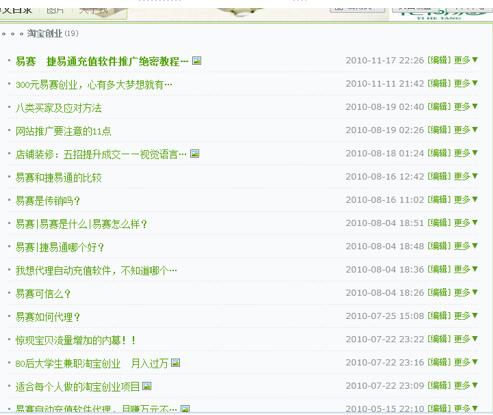
Task: Click 编辑 for post dated 2010-11-11 21:42
Action: (439, 83)
